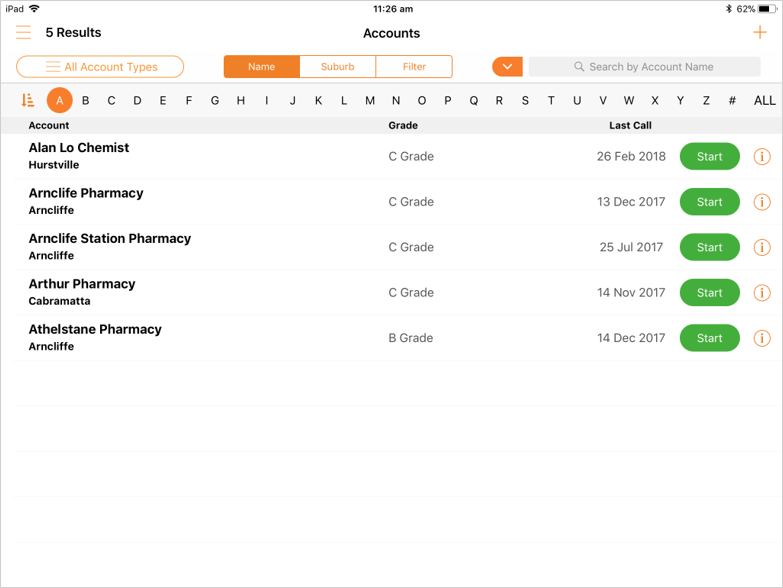Select letter G in index

click(215, 101)
